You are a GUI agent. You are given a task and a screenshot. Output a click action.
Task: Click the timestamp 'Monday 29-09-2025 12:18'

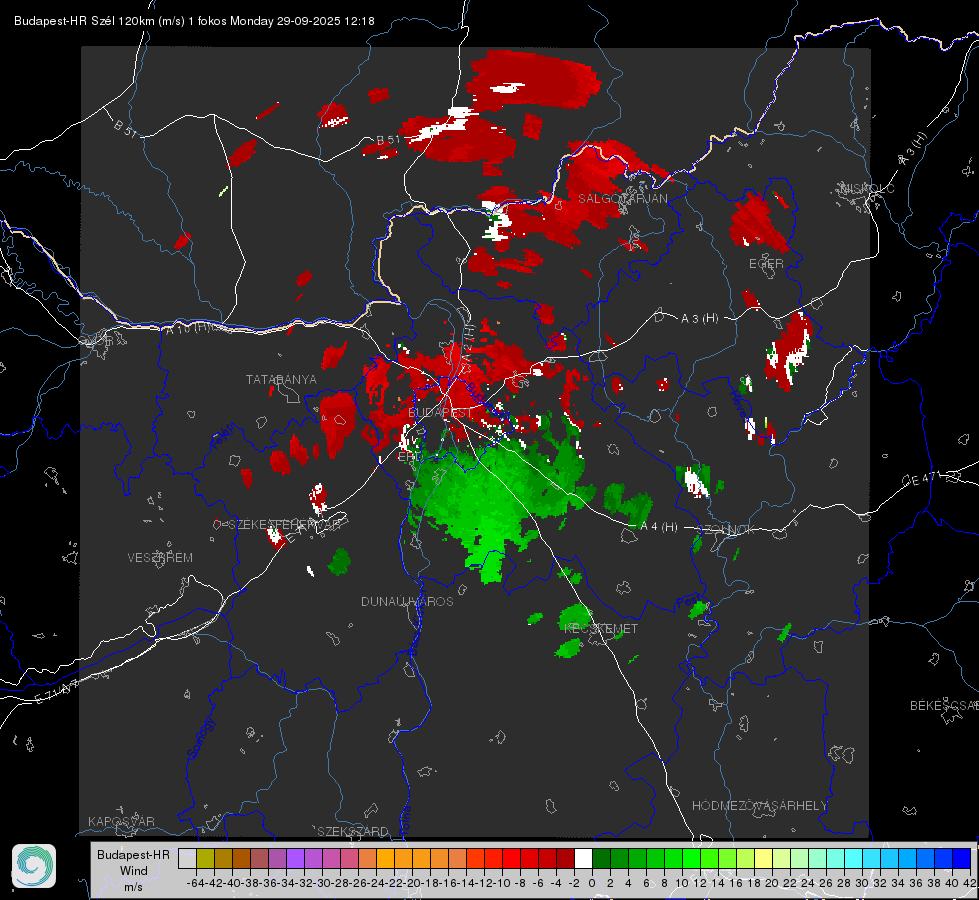tap(302, 21)
